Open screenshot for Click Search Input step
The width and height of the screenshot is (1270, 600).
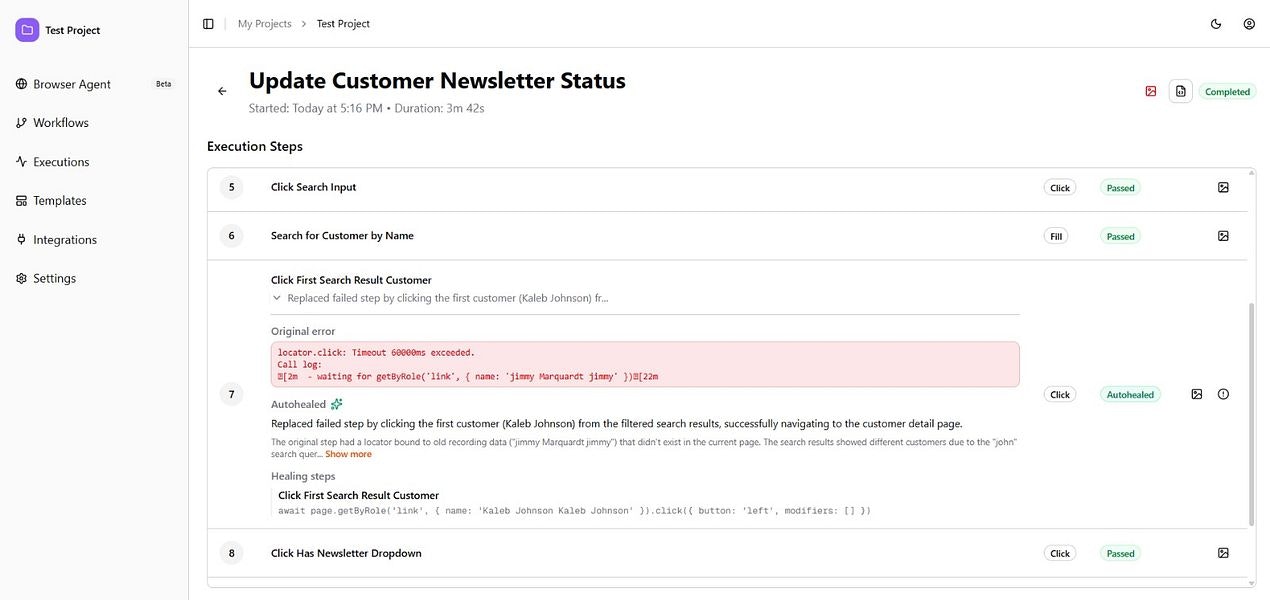tap(1222, 186)
